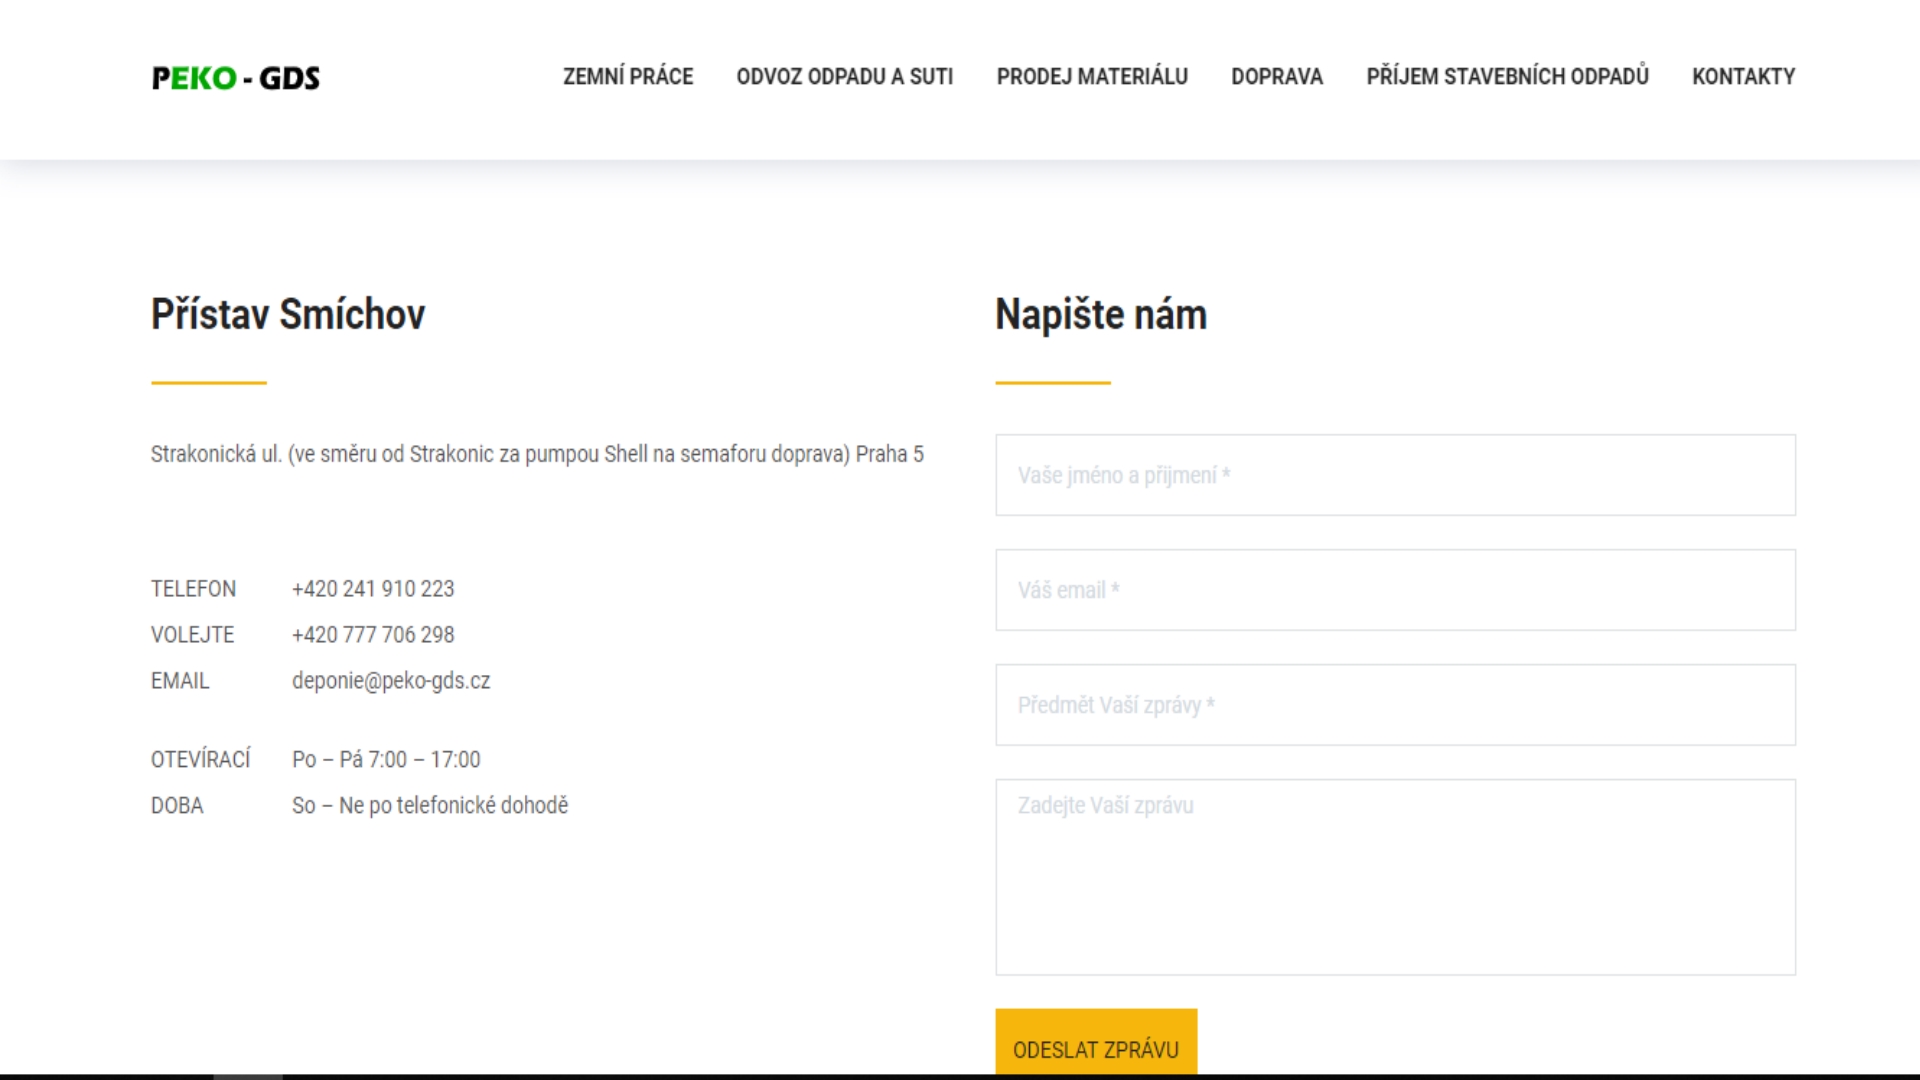
Task: Click the PEKO-GDS logo
Action: coord(236,78)
